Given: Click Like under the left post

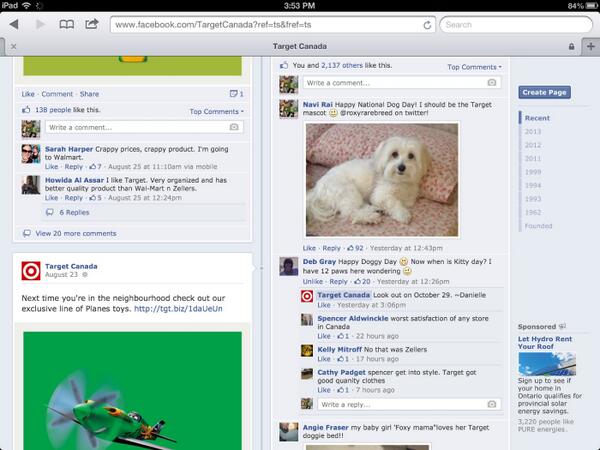Looking at the screenshot, I should click(28, 94).
